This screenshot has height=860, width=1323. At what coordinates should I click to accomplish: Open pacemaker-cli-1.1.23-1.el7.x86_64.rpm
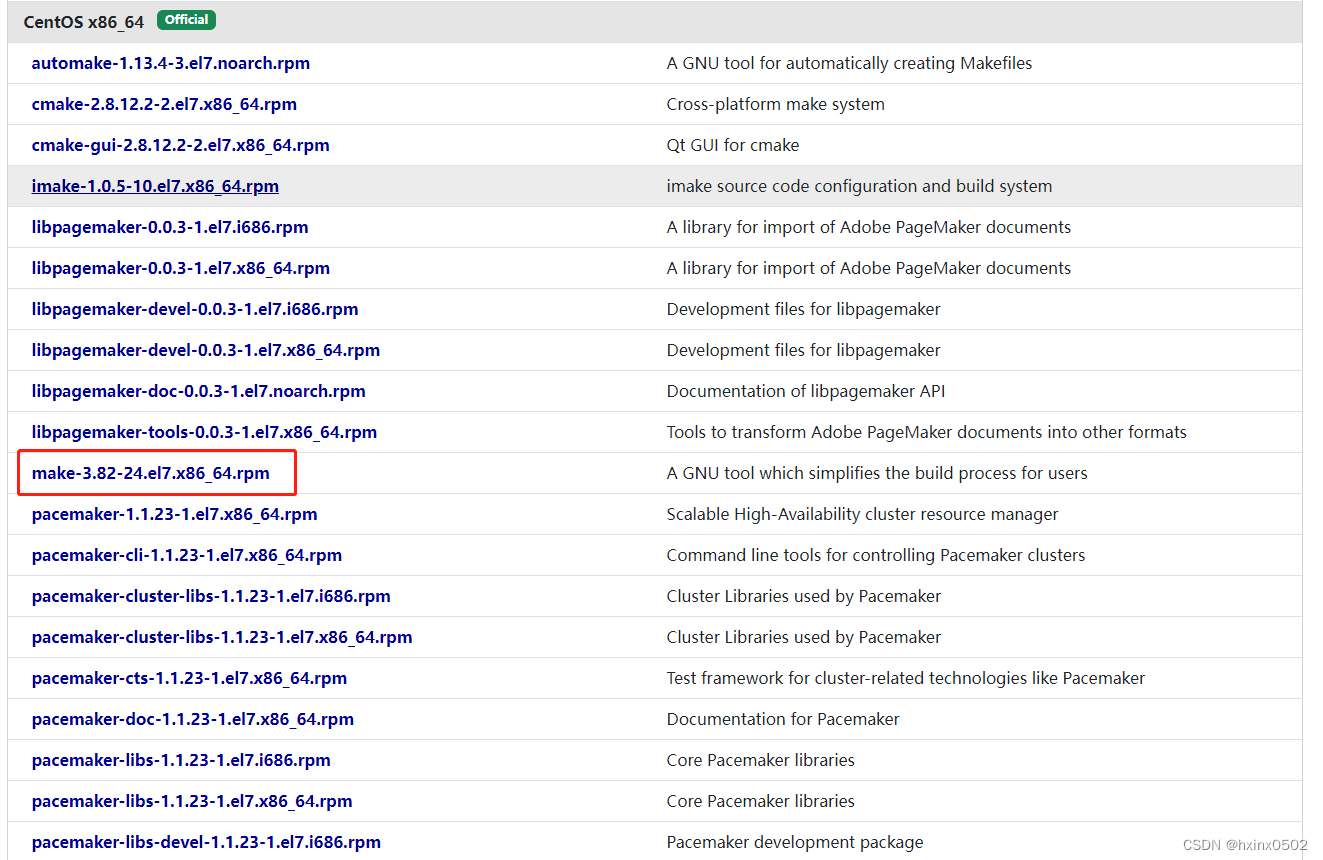coord(187,555)
